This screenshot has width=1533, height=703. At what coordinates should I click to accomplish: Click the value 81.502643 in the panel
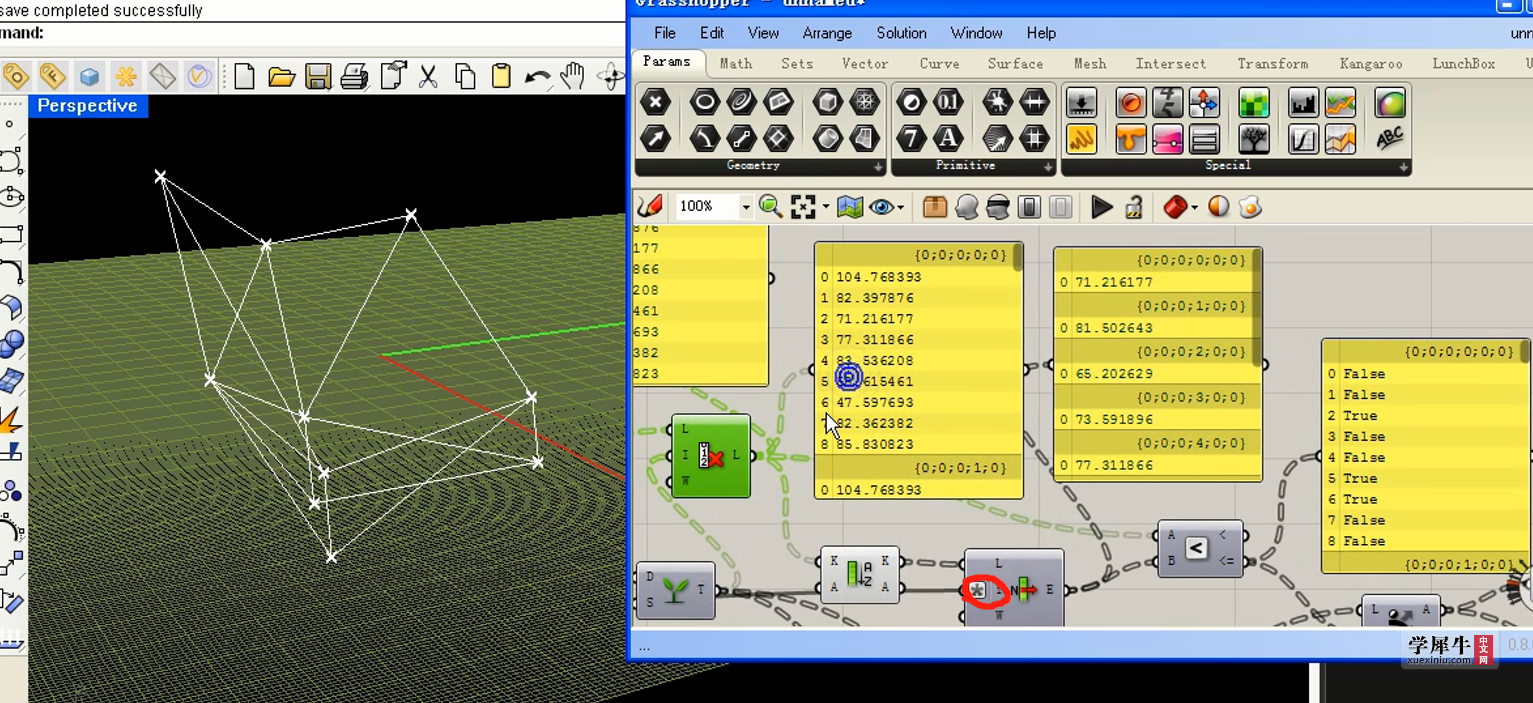point(1113,328)
